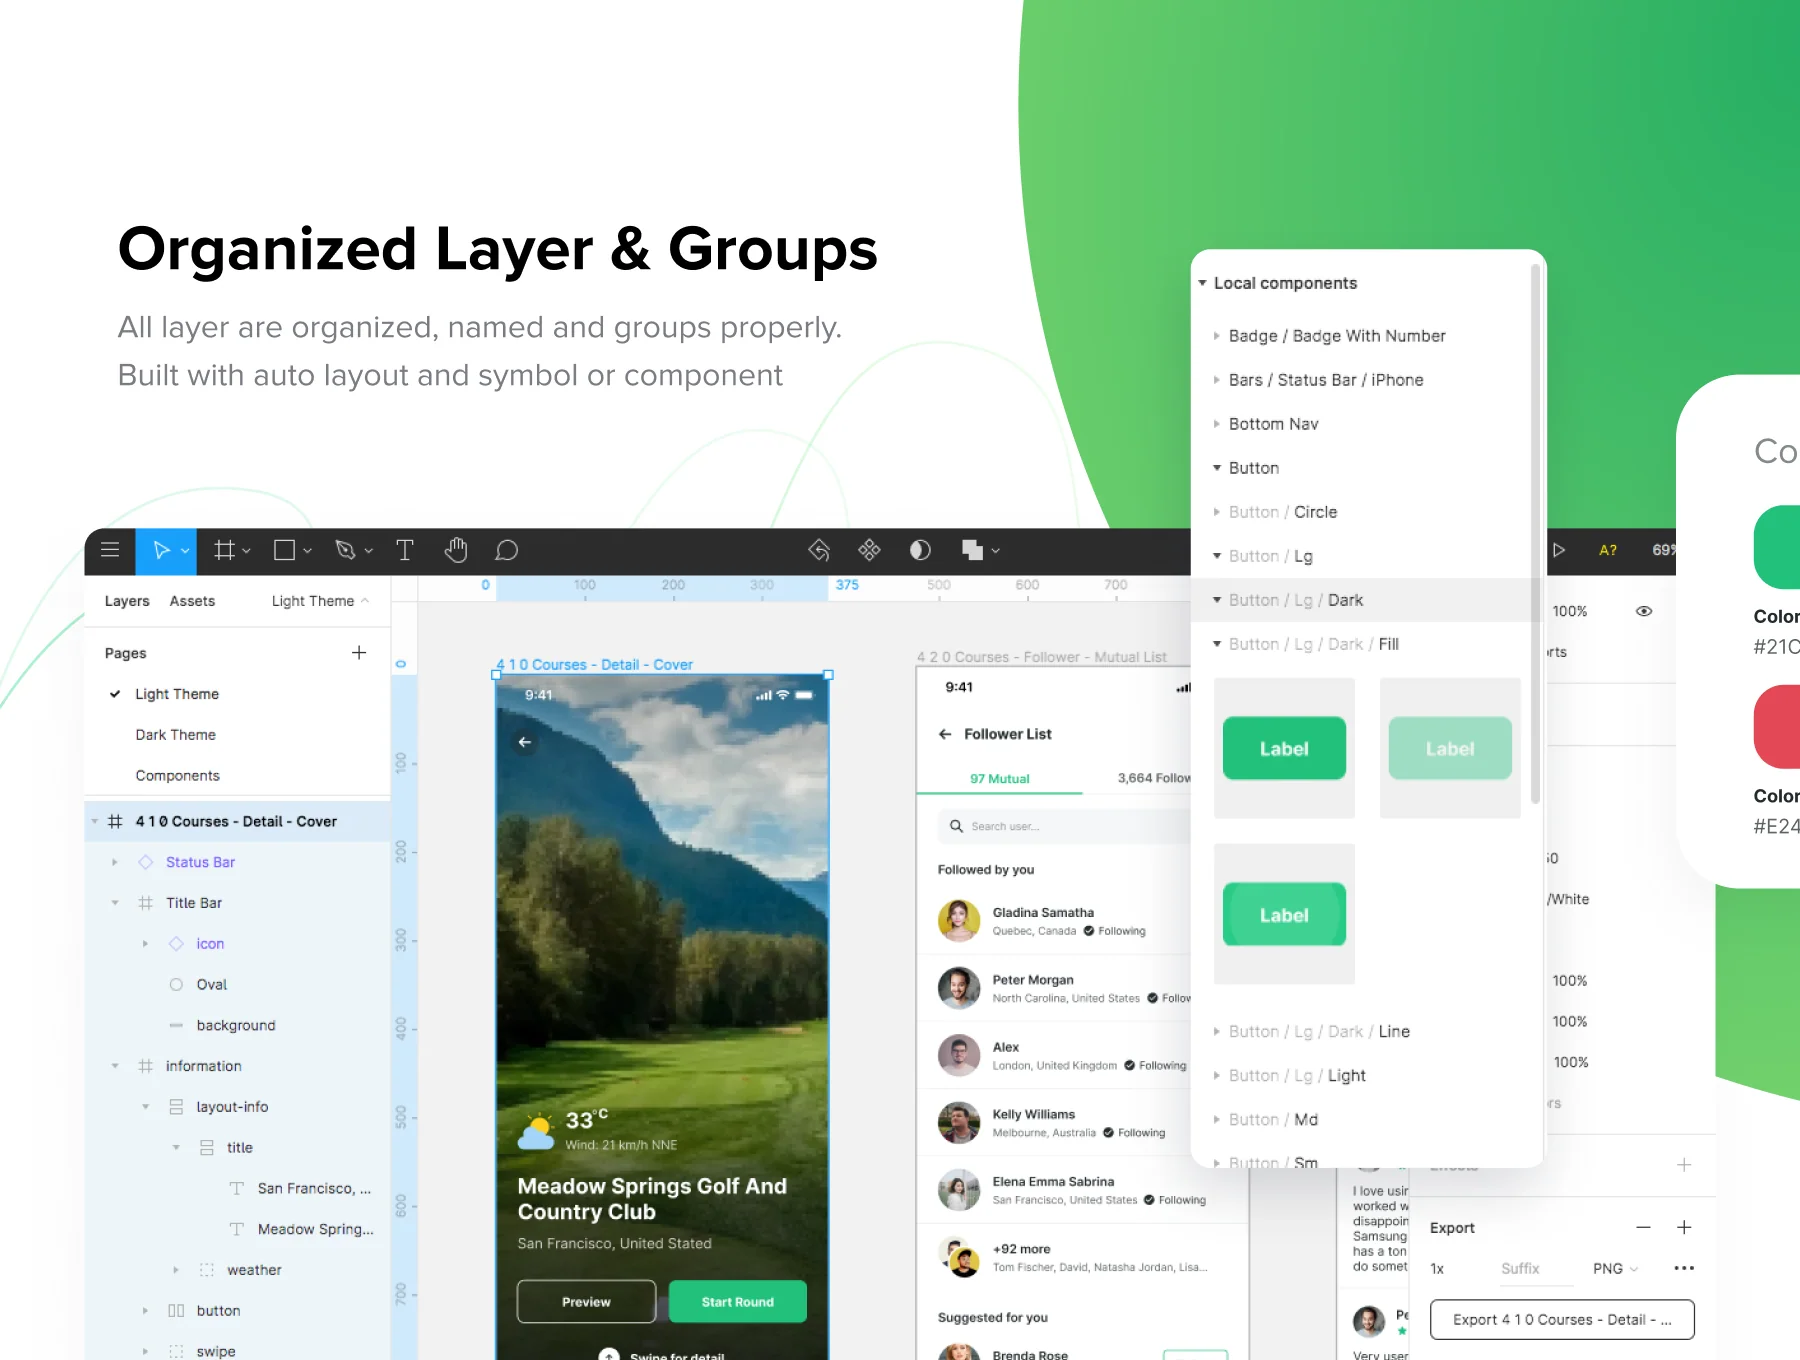Switch to the Assets tab

pyautogui.click(x=192, y=601)
